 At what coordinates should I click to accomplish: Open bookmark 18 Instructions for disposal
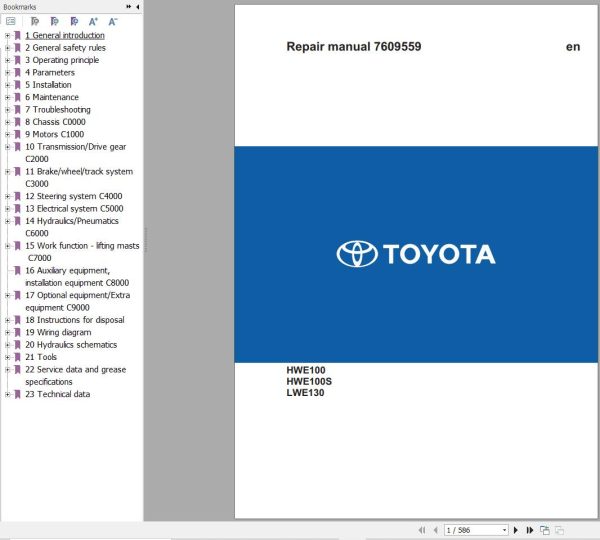click(x=75, y=320)
